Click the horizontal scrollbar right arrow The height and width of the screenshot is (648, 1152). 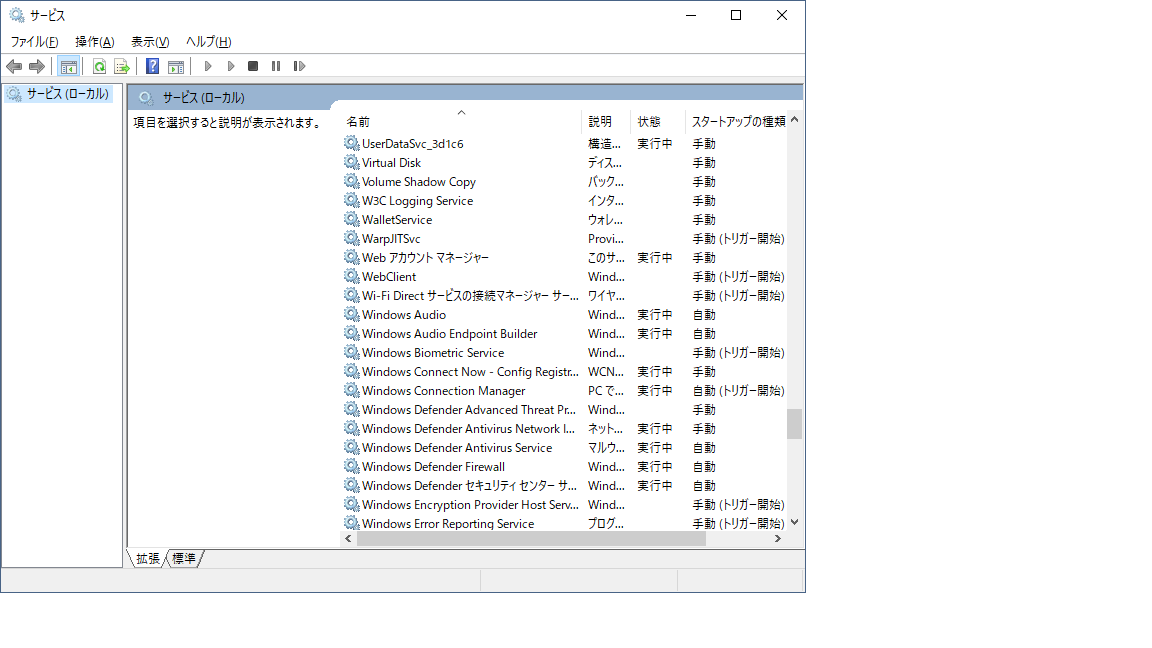[778, 539]
